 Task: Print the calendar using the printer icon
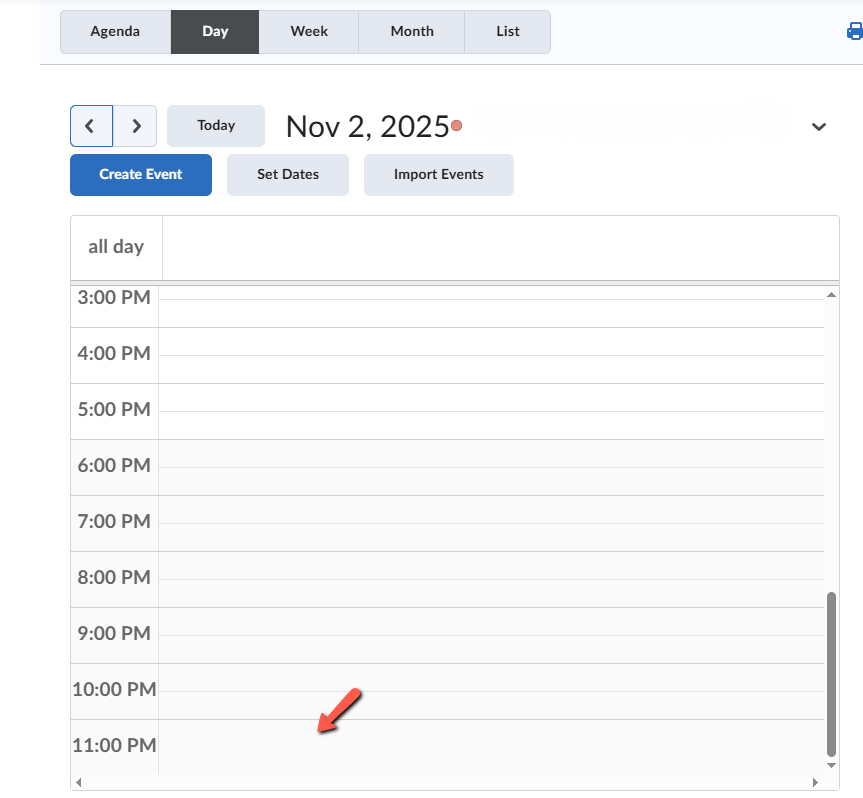coord(853,31)
